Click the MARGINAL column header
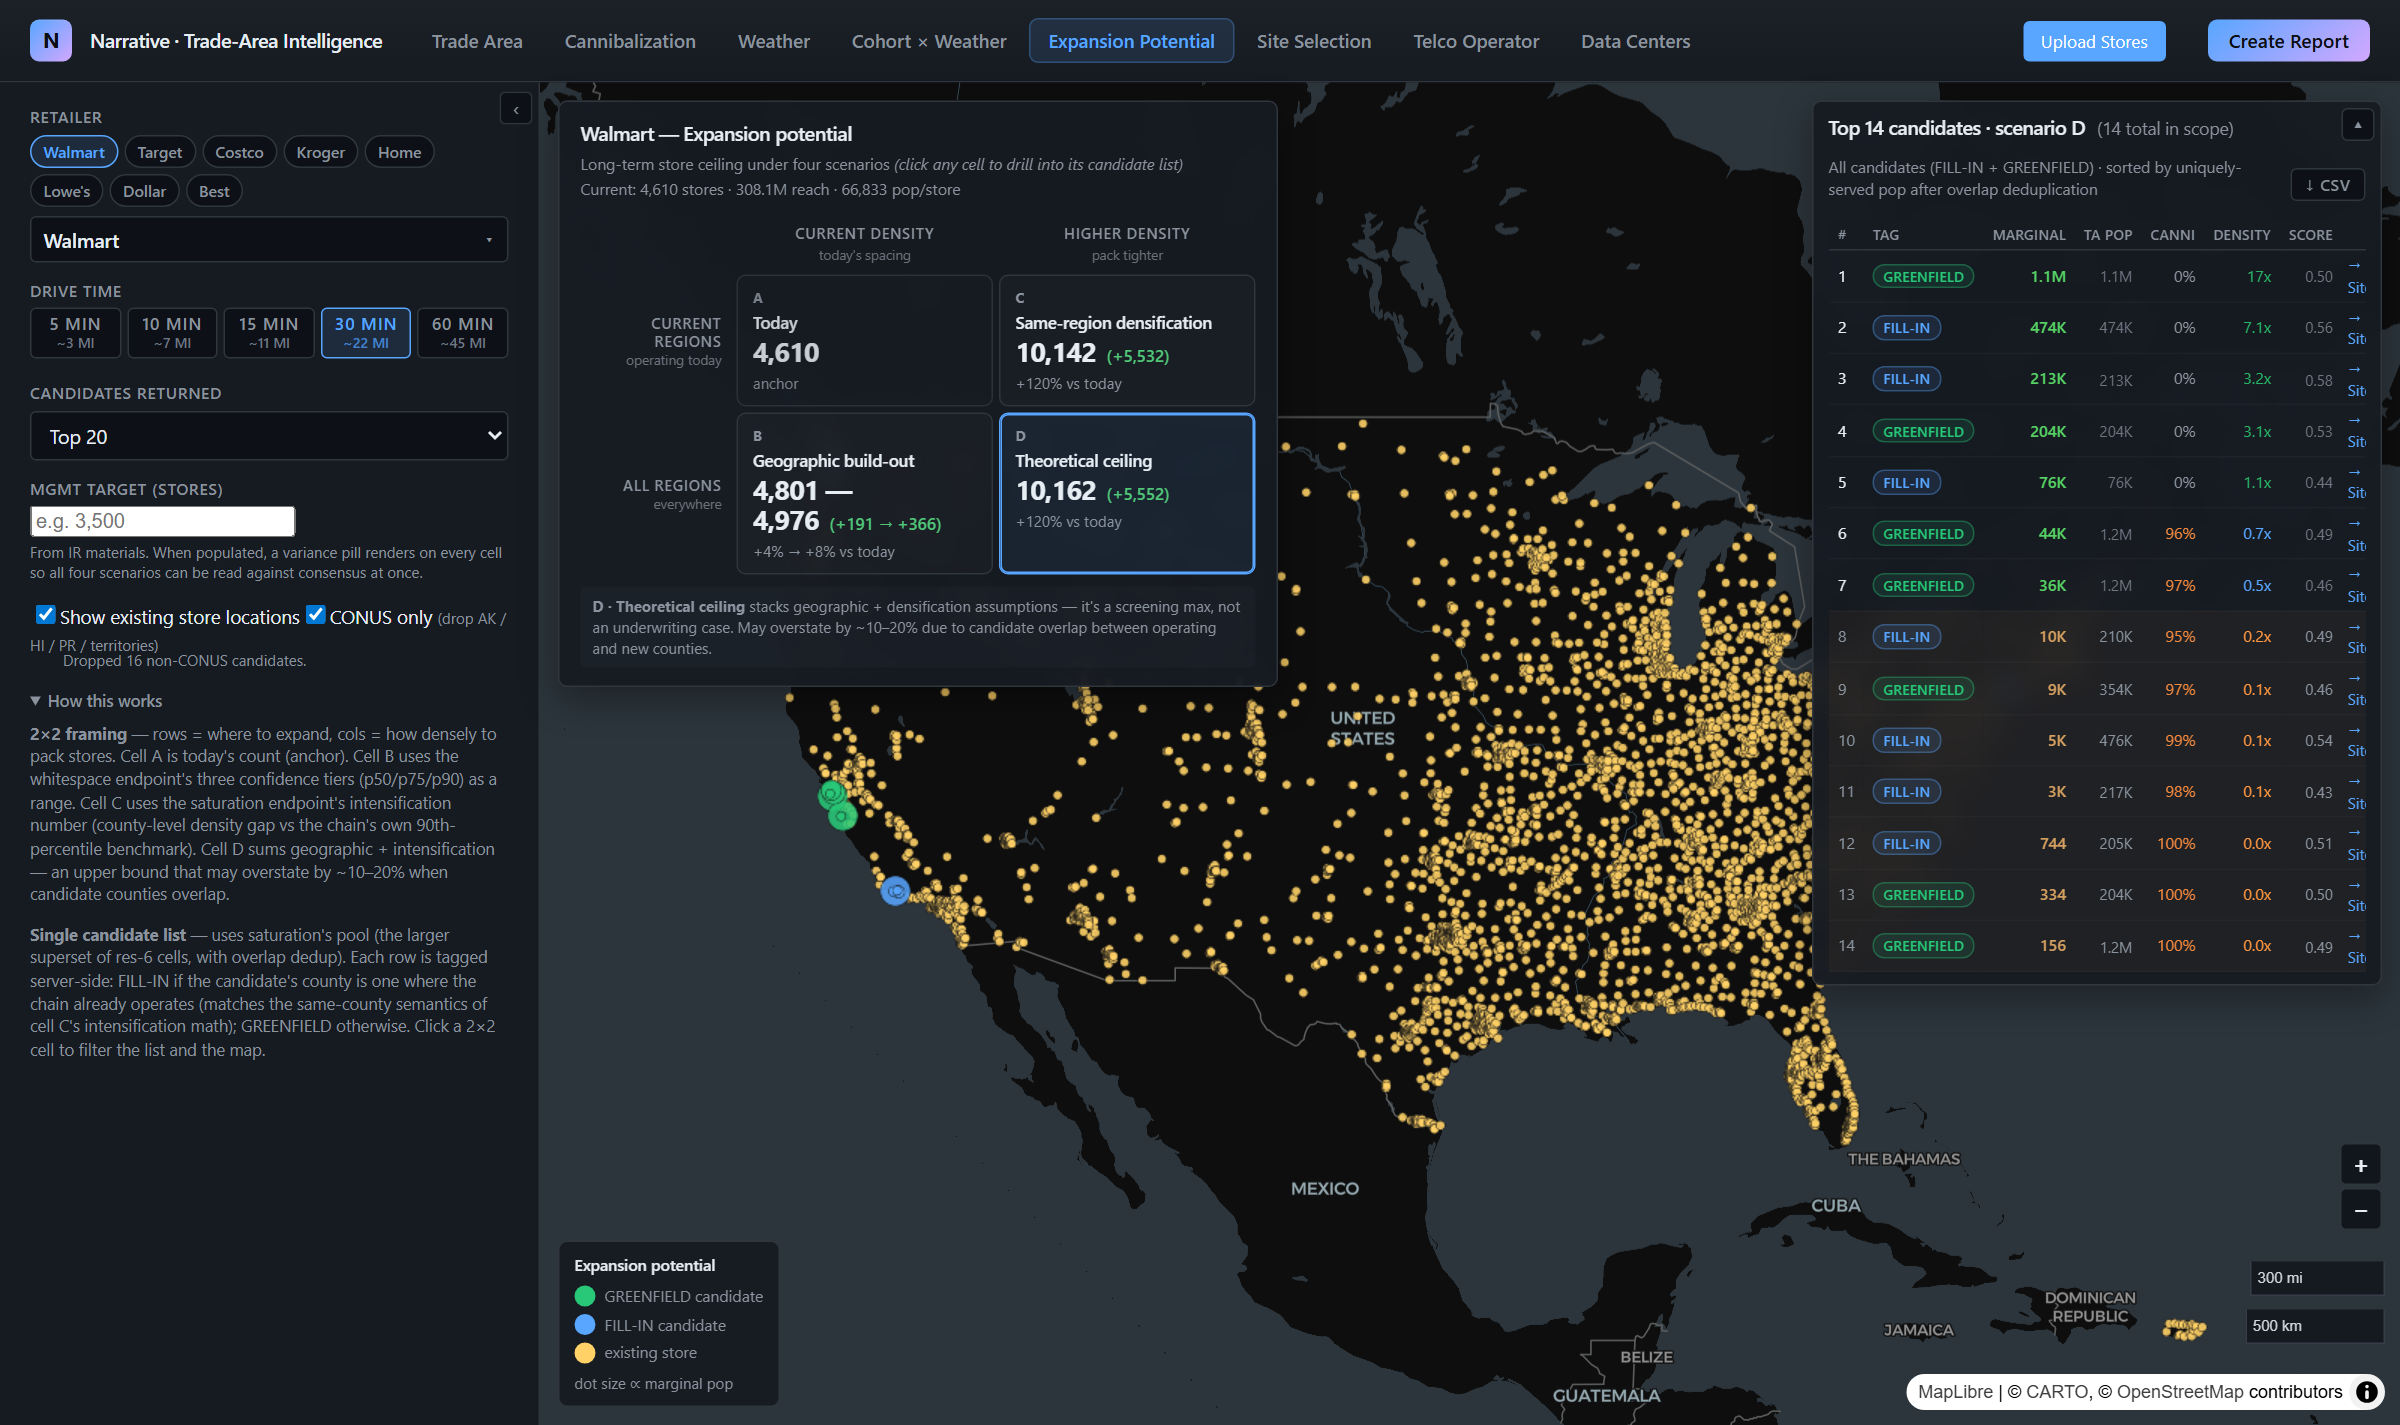 click(2028, 235)
